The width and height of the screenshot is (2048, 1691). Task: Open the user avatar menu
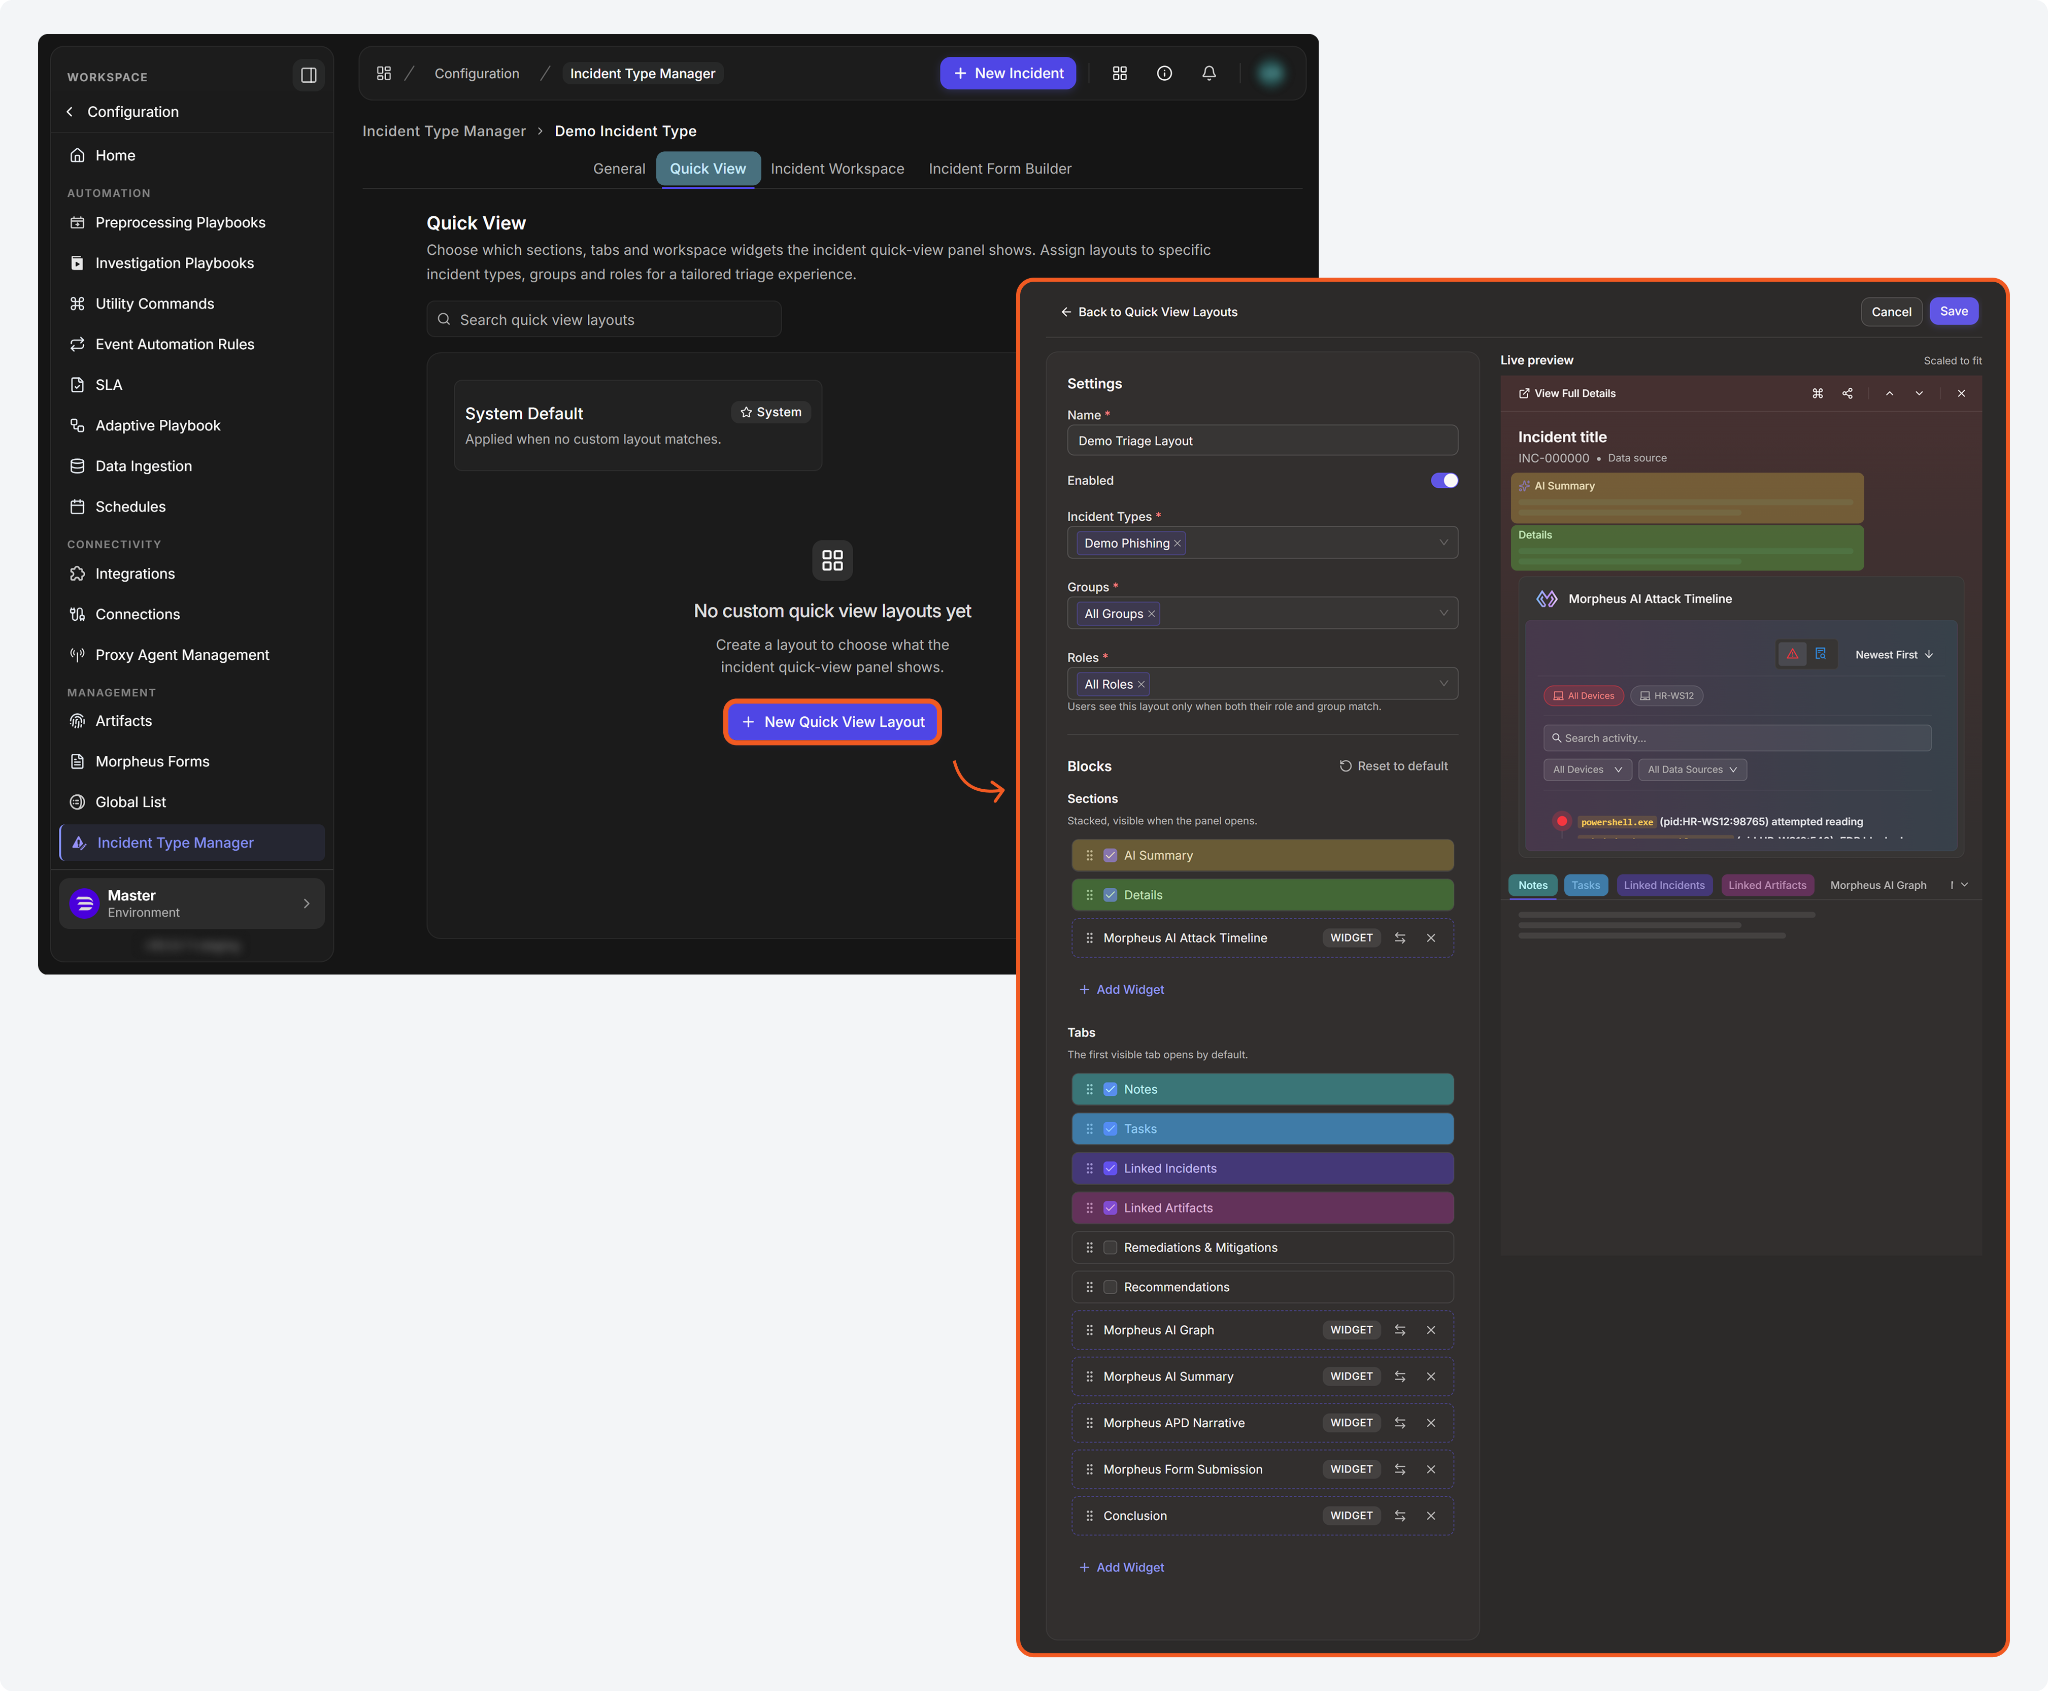tap(1270, 73)
